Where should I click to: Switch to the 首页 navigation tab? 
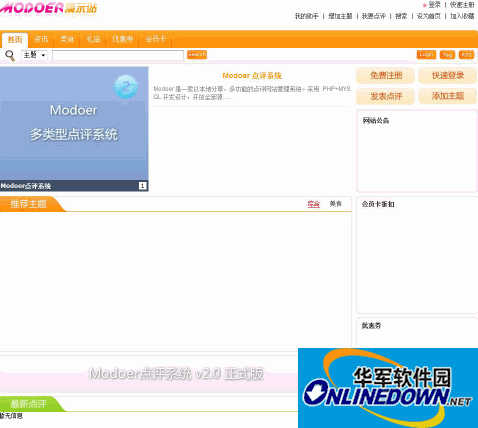[15, 40]
